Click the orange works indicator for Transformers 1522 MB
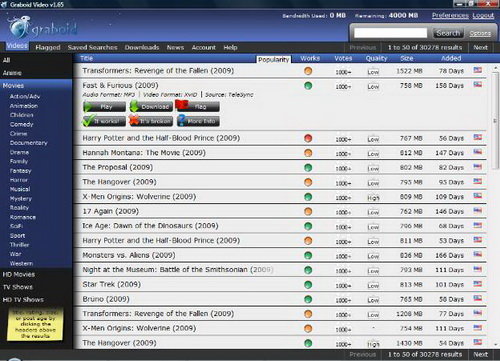Screen dimensions: 500x361 click(308, 71)
